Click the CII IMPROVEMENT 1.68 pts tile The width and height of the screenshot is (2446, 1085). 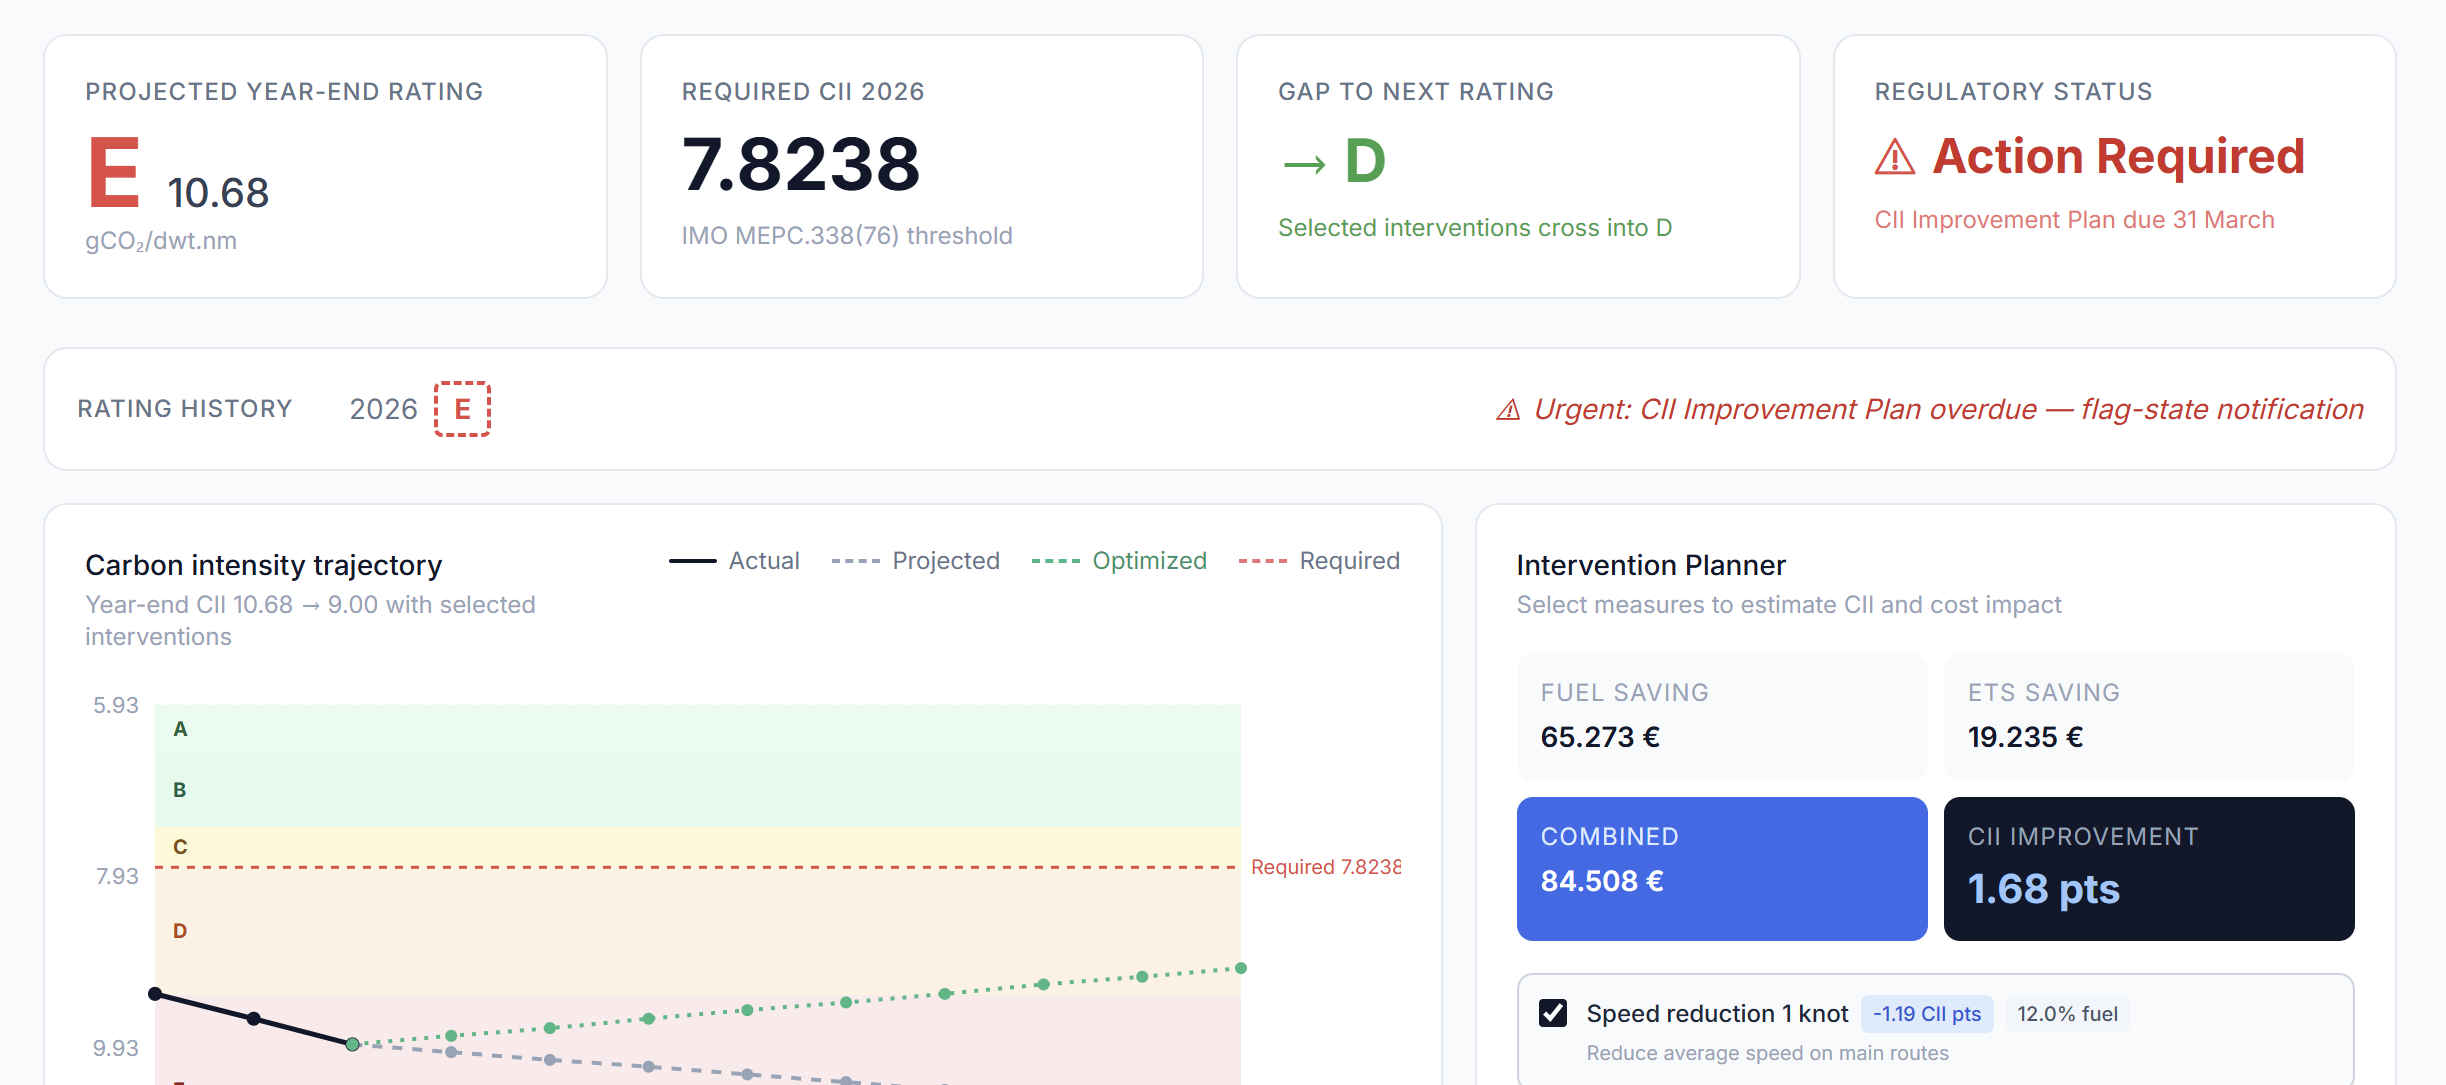2148,868
